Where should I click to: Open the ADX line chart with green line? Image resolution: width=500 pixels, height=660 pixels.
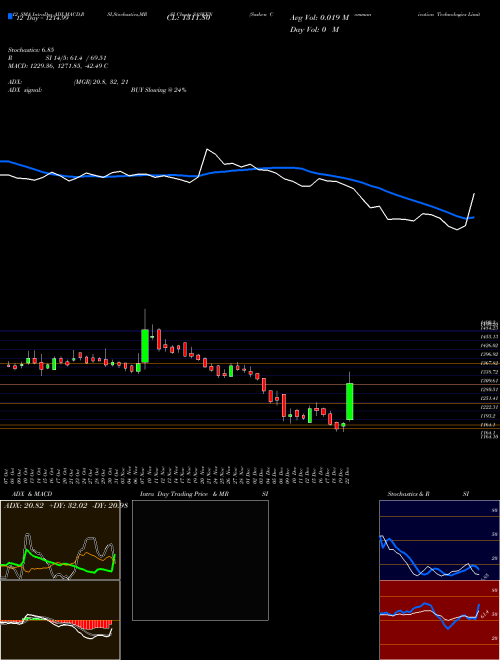pyautogui.click(x=60, y=540)
